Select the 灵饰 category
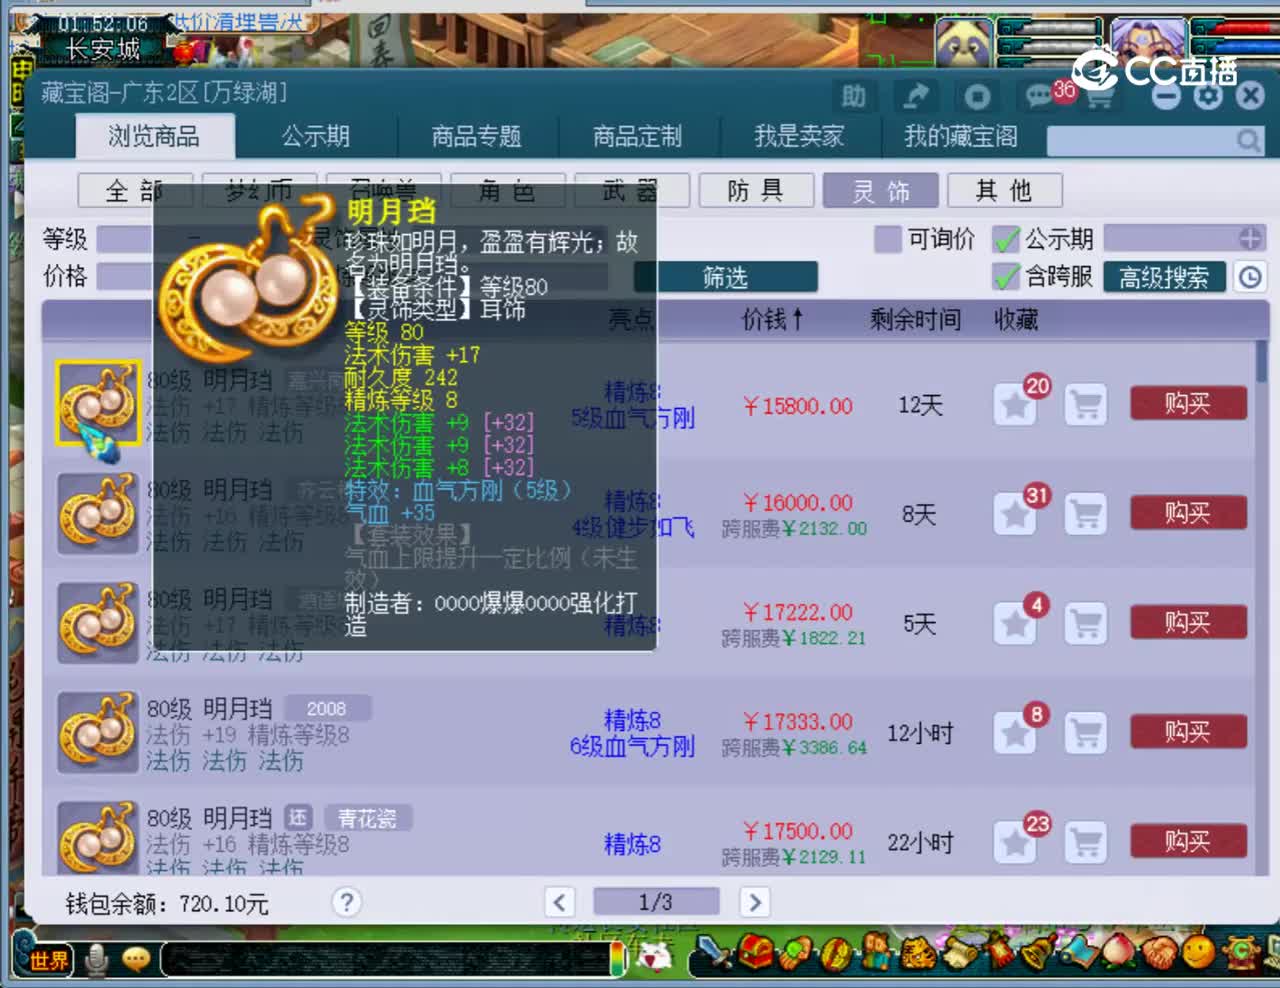This screenshot has width=1280, height=988. [x=881, y=190]
